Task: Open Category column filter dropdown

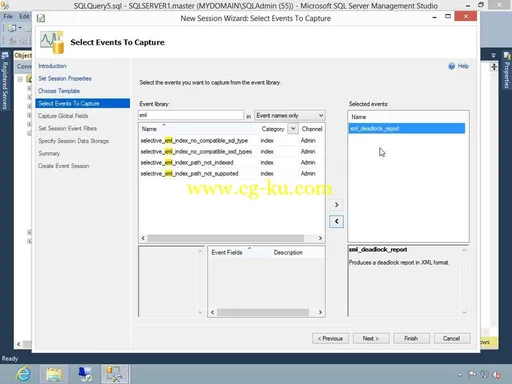Action: (x=293, y=128)
